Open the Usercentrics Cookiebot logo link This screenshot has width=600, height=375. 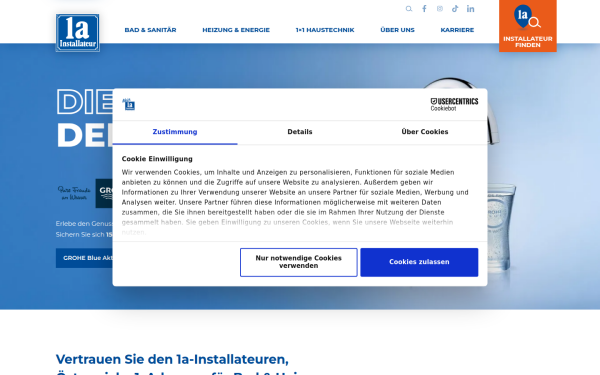(454, 104)
